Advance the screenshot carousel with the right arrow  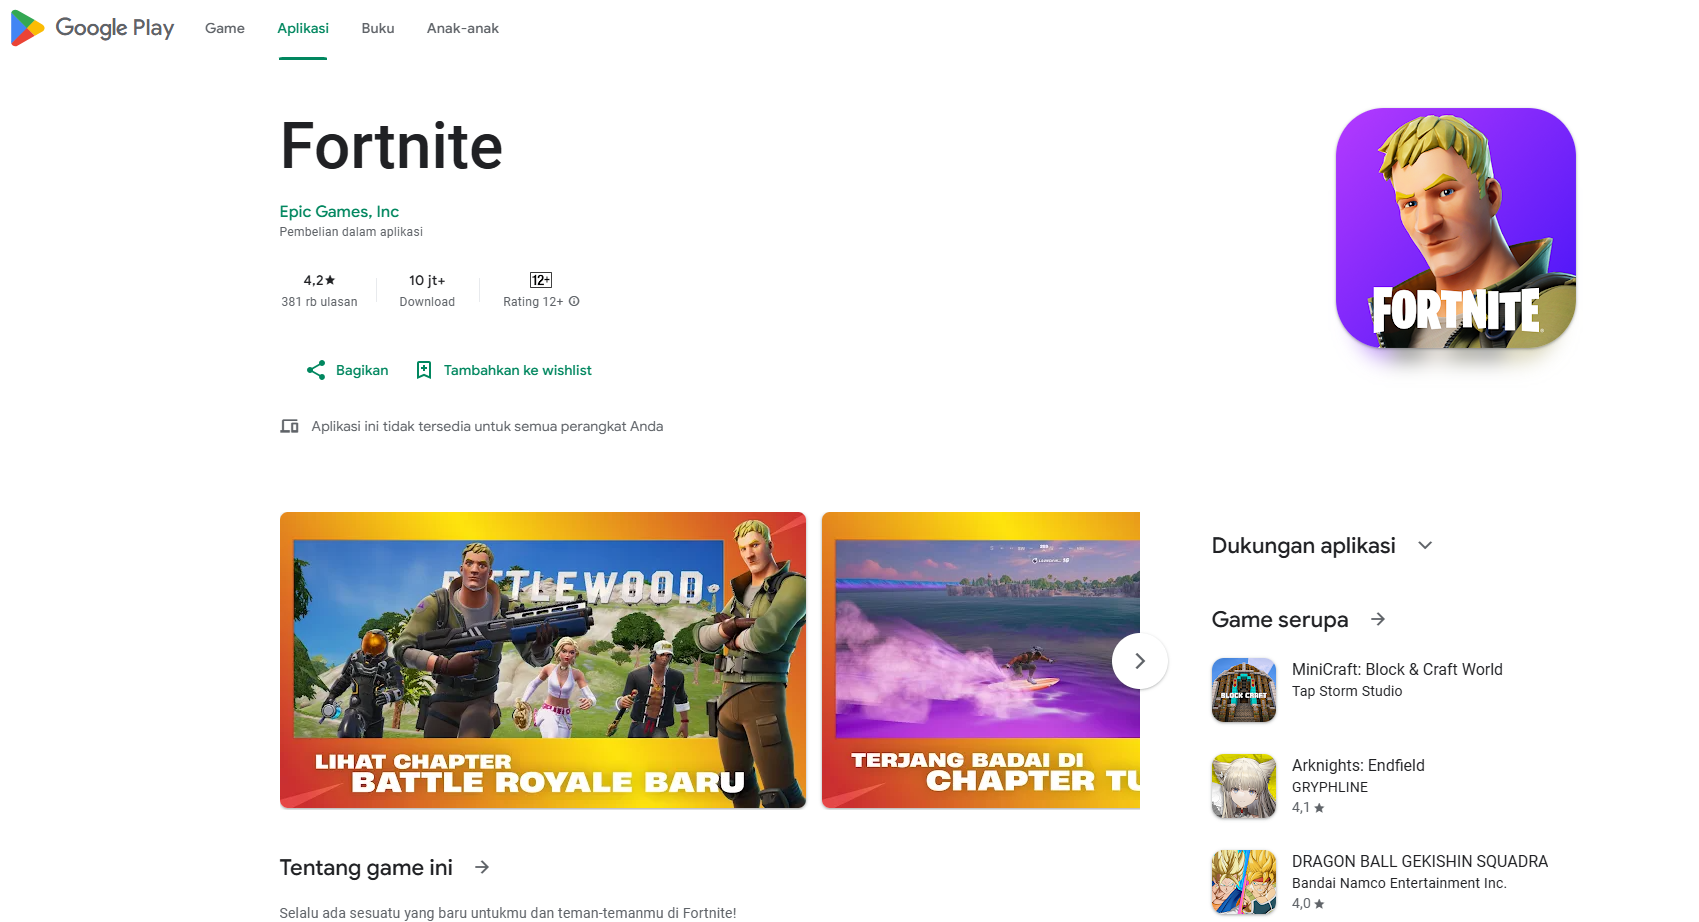coord(1139,661)
